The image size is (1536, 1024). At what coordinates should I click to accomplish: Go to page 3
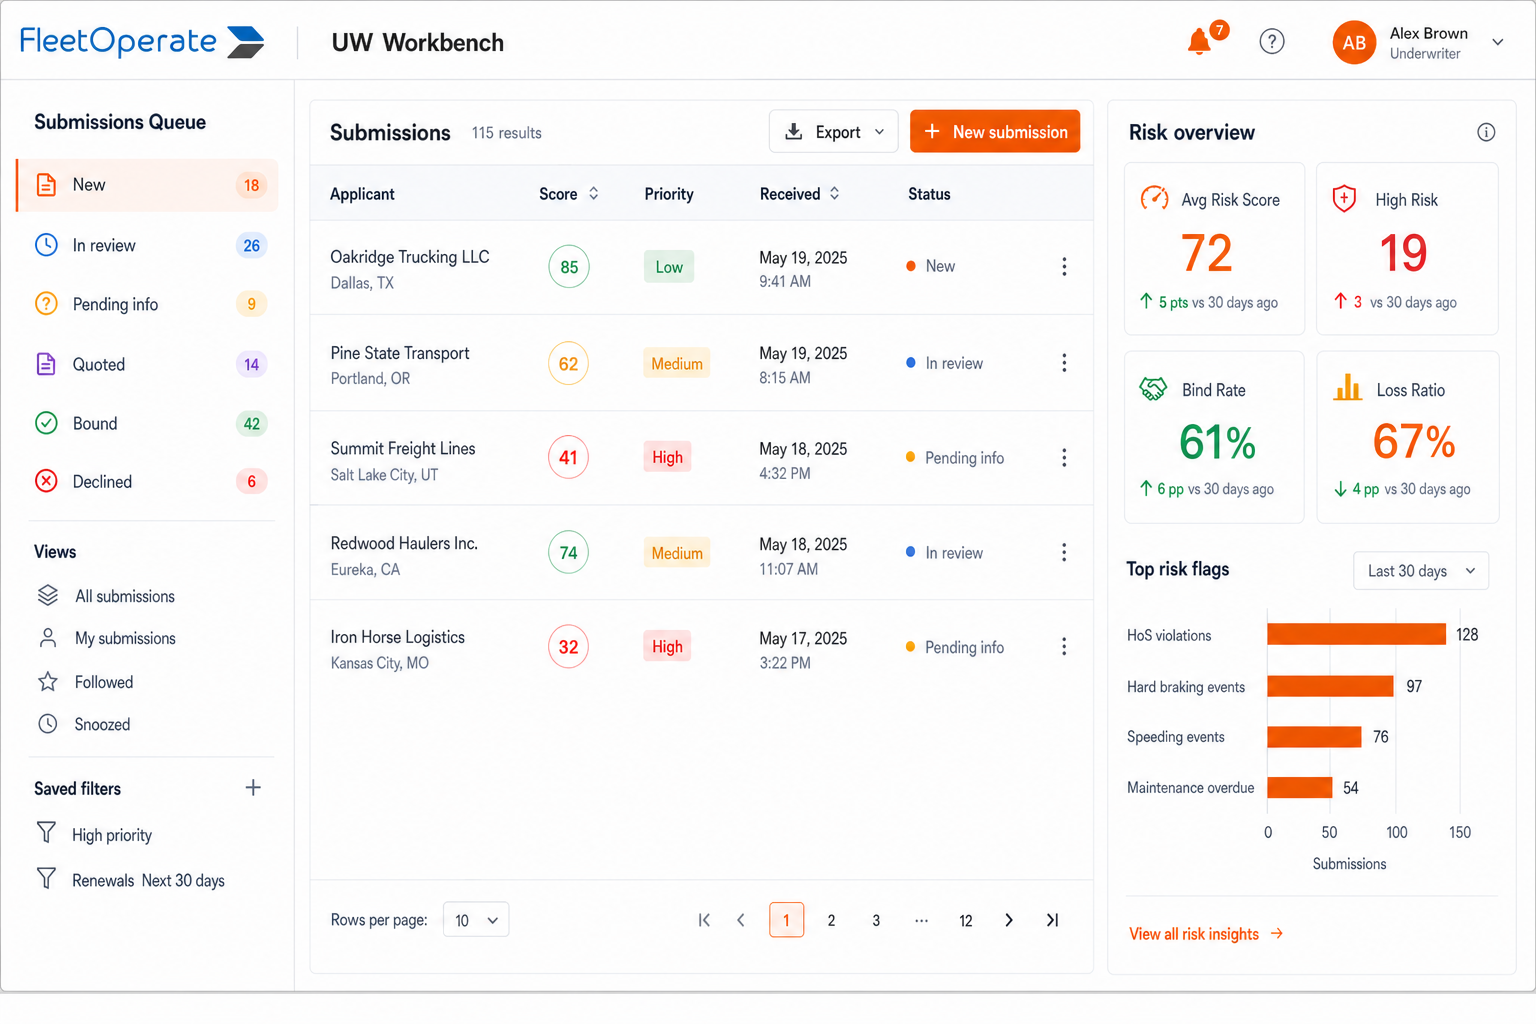[876, 920]
